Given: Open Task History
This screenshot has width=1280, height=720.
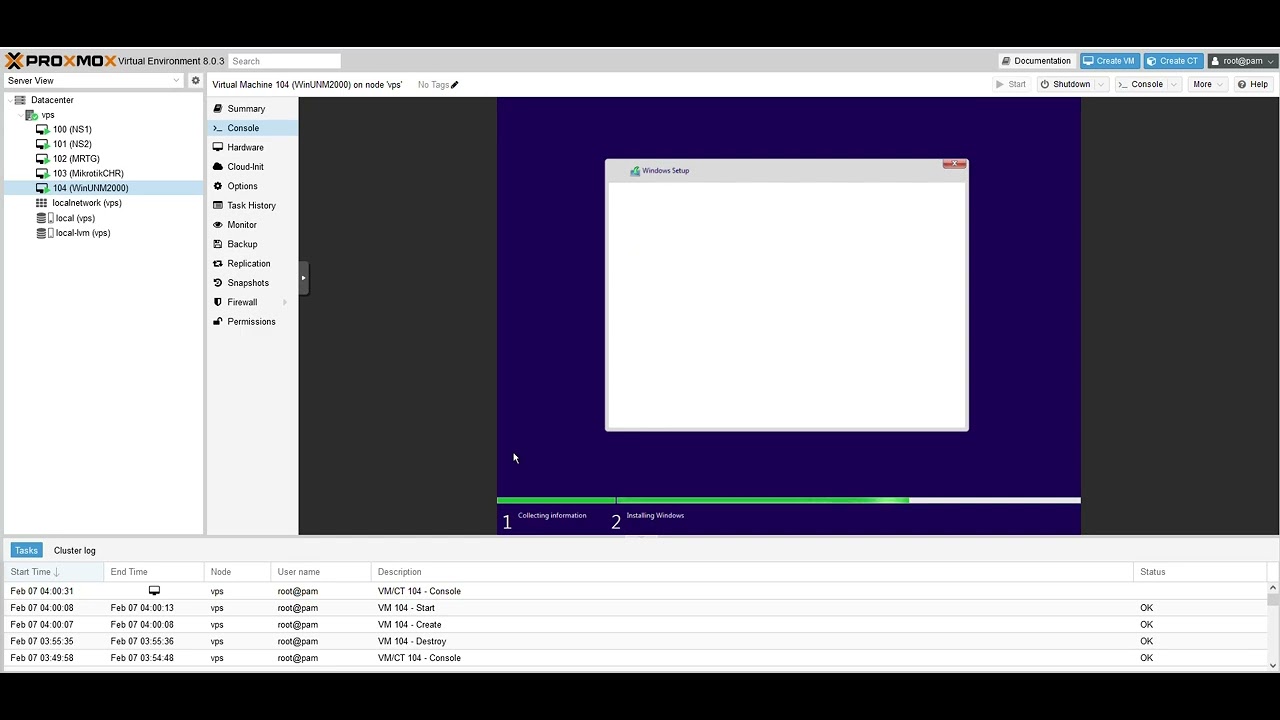Looking at the screenshot, I should coord(252,205).
